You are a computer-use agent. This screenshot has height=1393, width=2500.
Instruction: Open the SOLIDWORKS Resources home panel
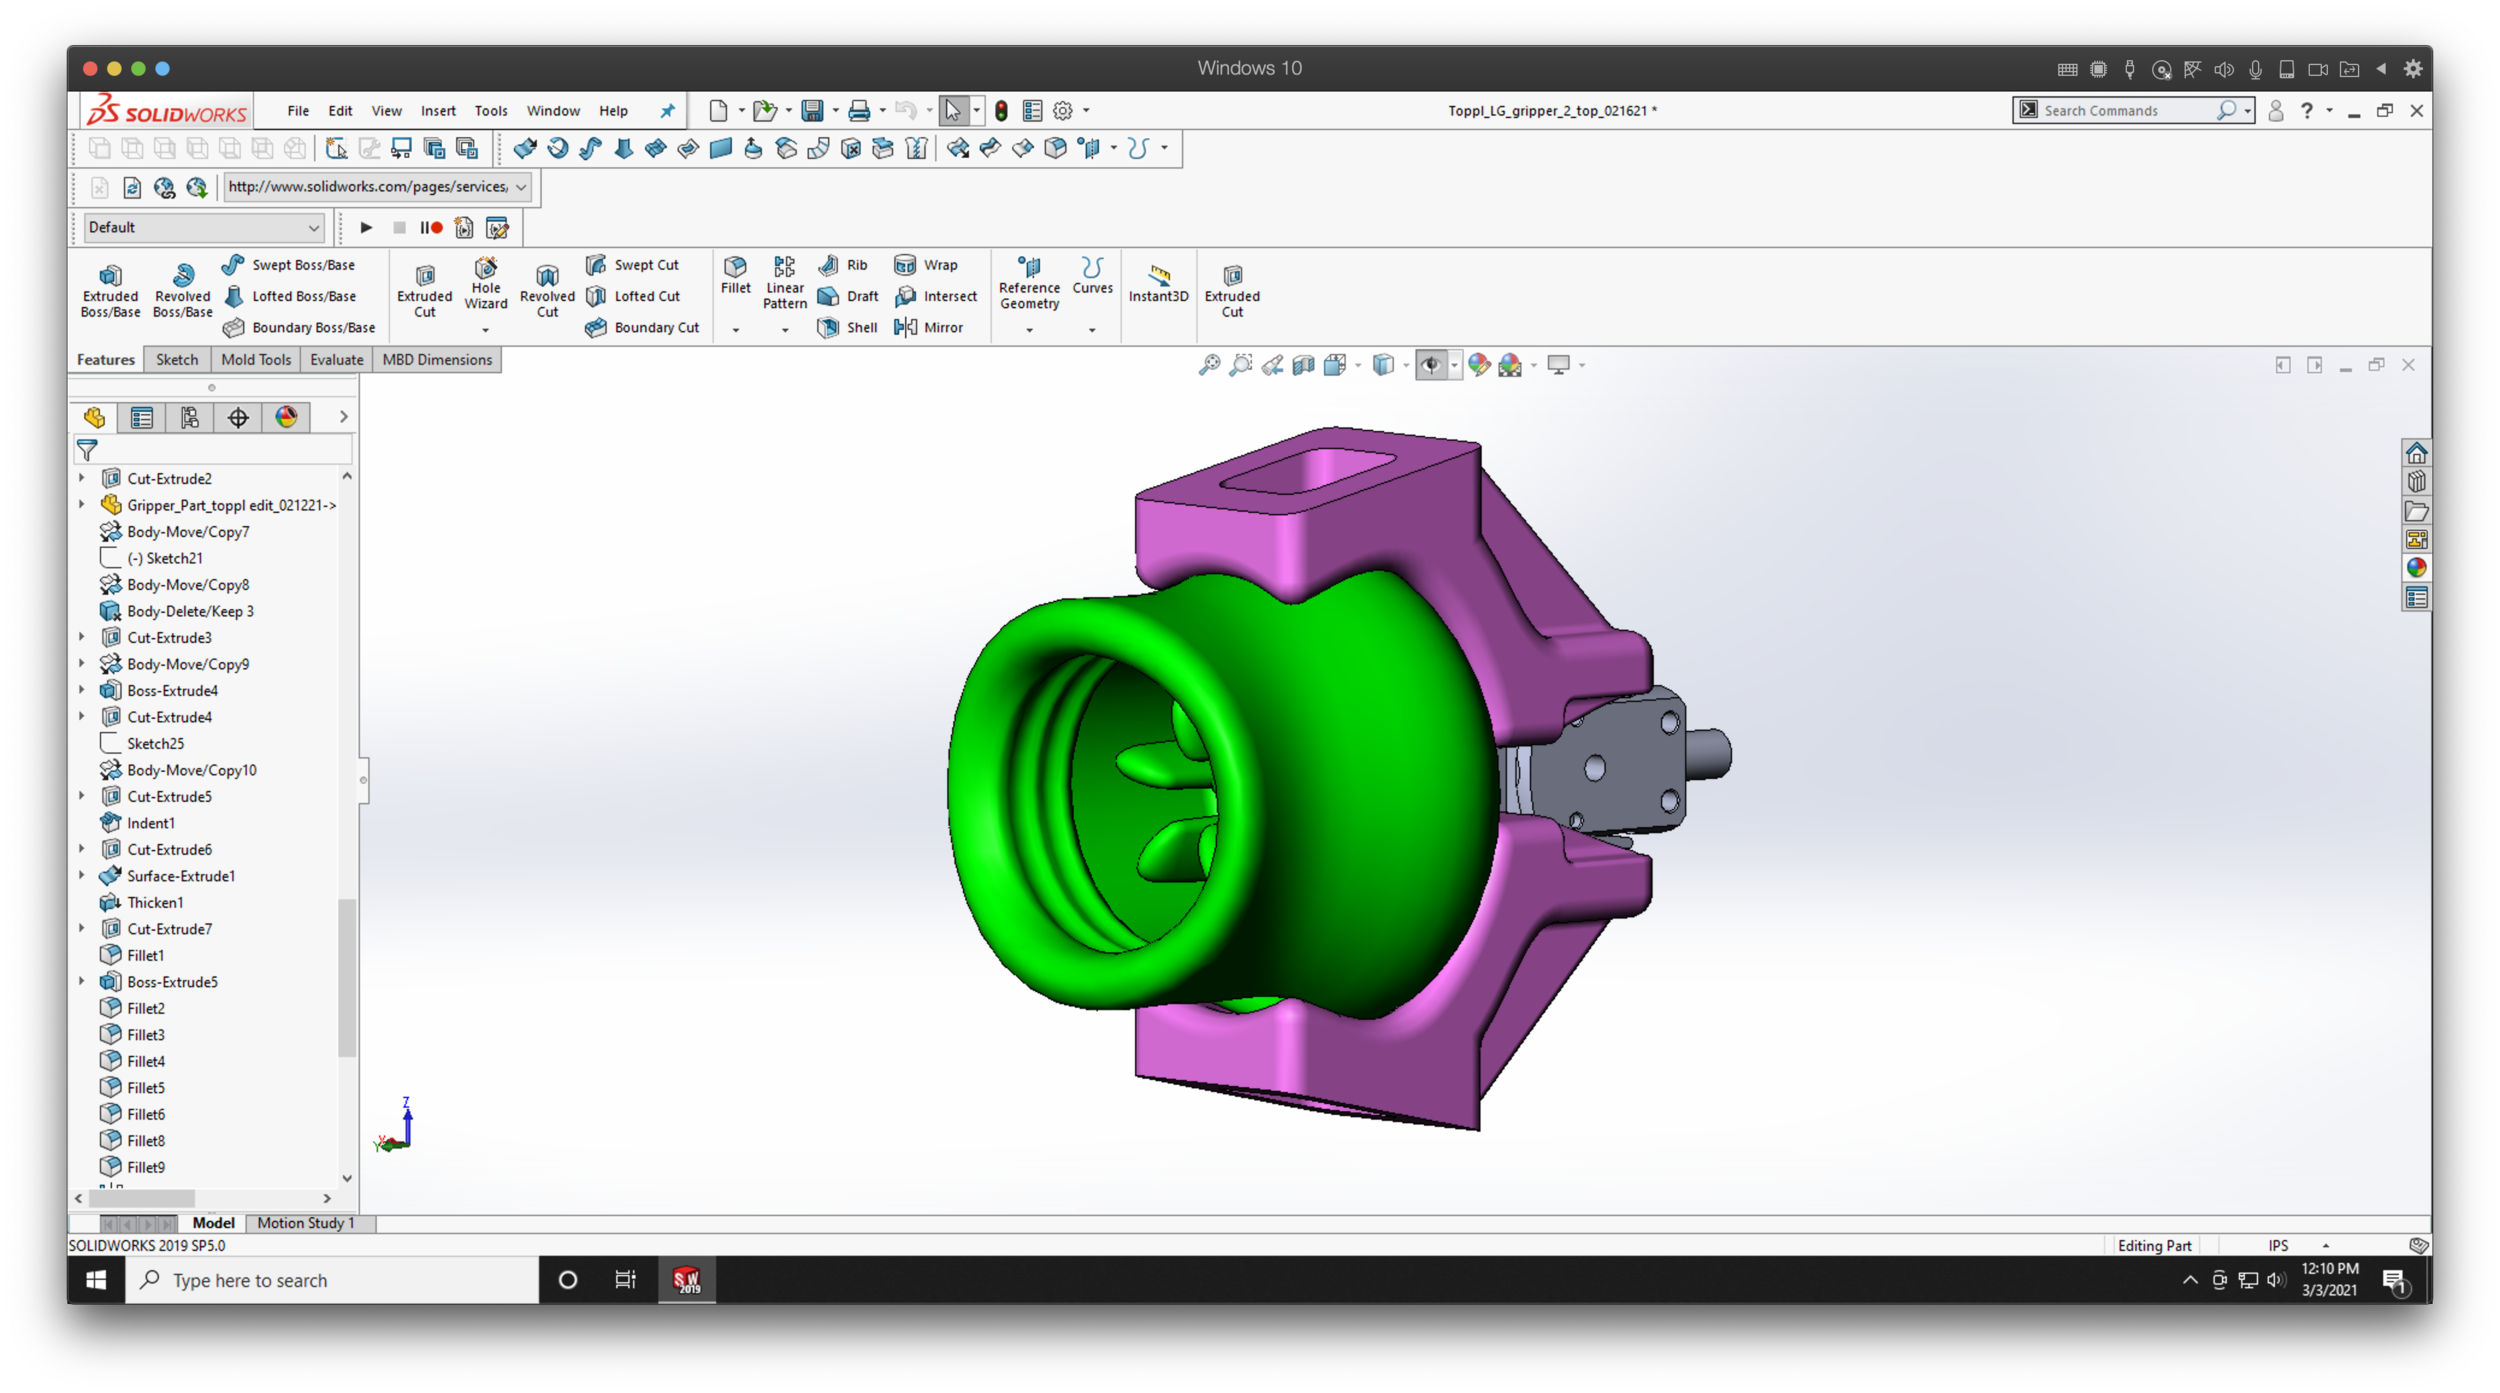[2416, 453]
